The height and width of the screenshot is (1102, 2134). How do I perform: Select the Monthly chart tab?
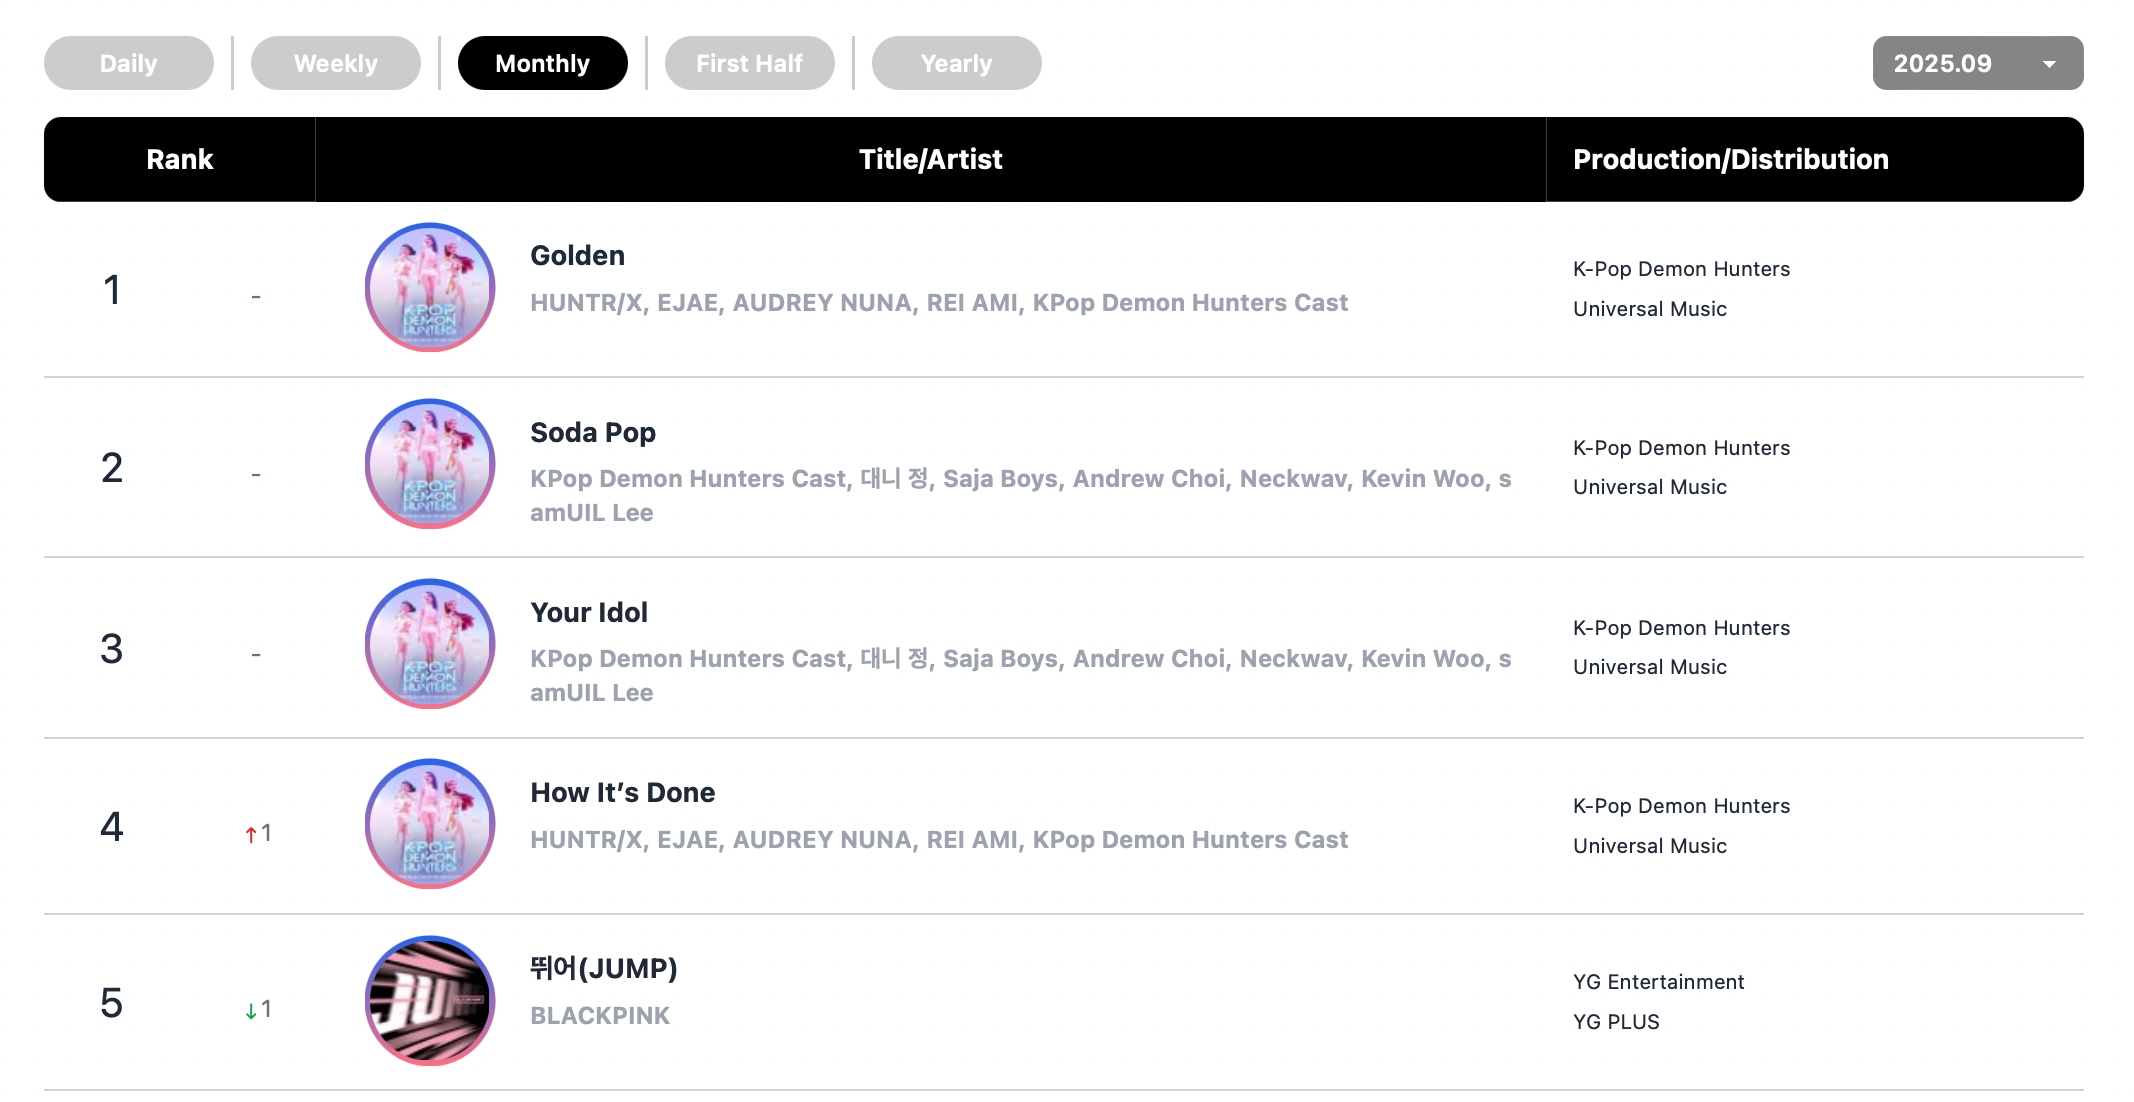click(x=543, y=63)
